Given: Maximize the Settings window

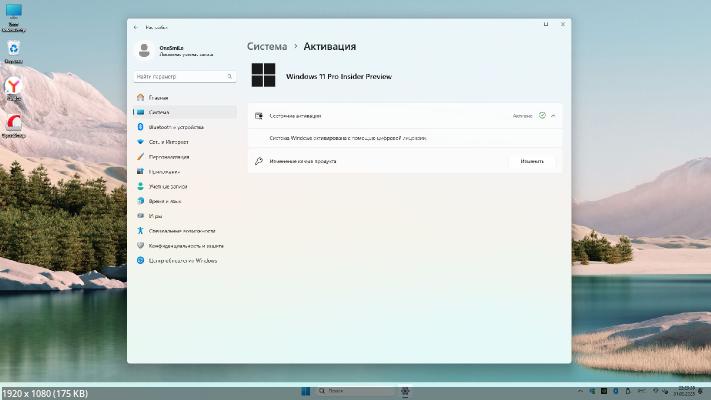Looking at the screenshot, I should click(x=546, y=24).
